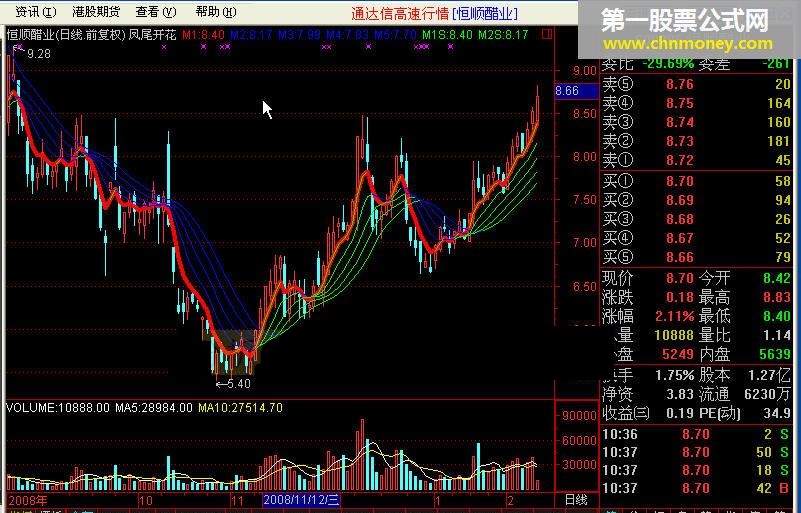The width and height of the screenshot is (801, 513).
Task: Click the 90000 volume axis label
Action: click(579, 415)
